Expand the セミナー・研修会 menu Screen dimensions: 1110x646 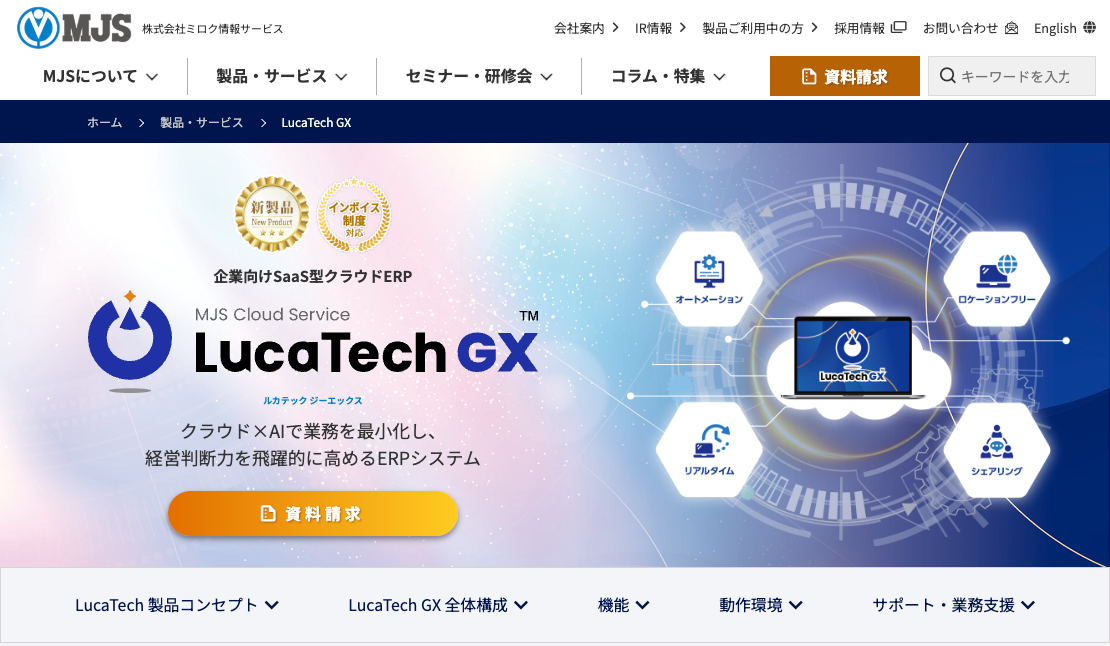479,76
